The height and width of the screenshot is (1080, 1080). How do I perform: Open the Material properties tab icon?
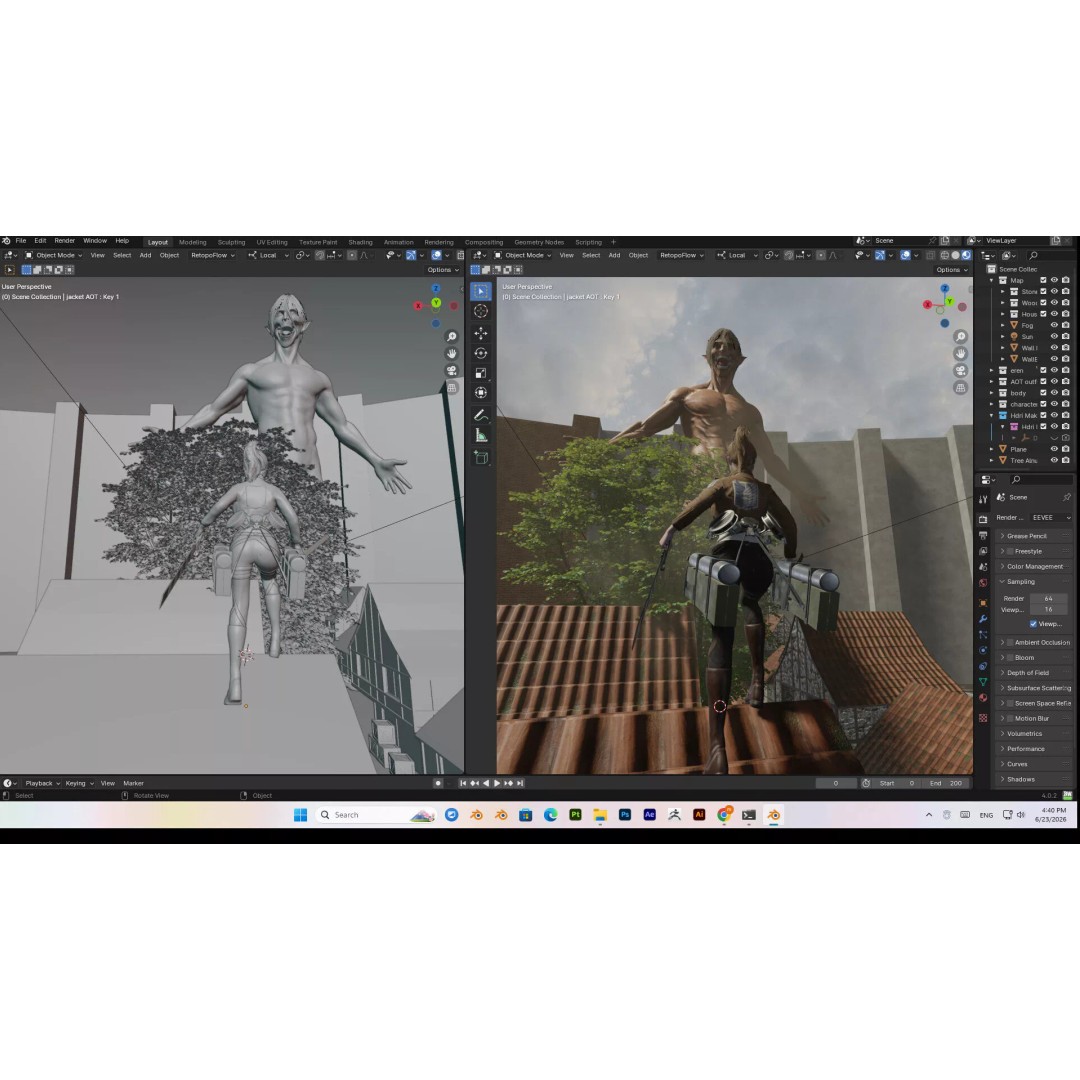point(983,698)
